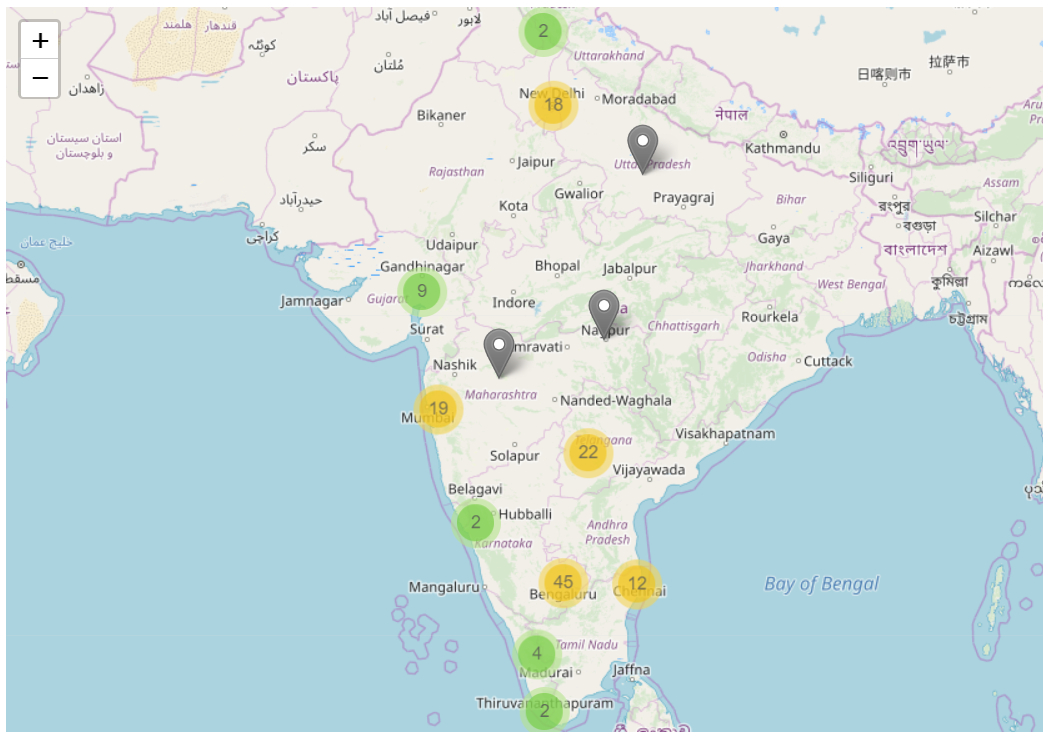Open the cluster marker with 18 near New Delhi
This screenshot has width=1054, height=741.
(x=553, y=103)
